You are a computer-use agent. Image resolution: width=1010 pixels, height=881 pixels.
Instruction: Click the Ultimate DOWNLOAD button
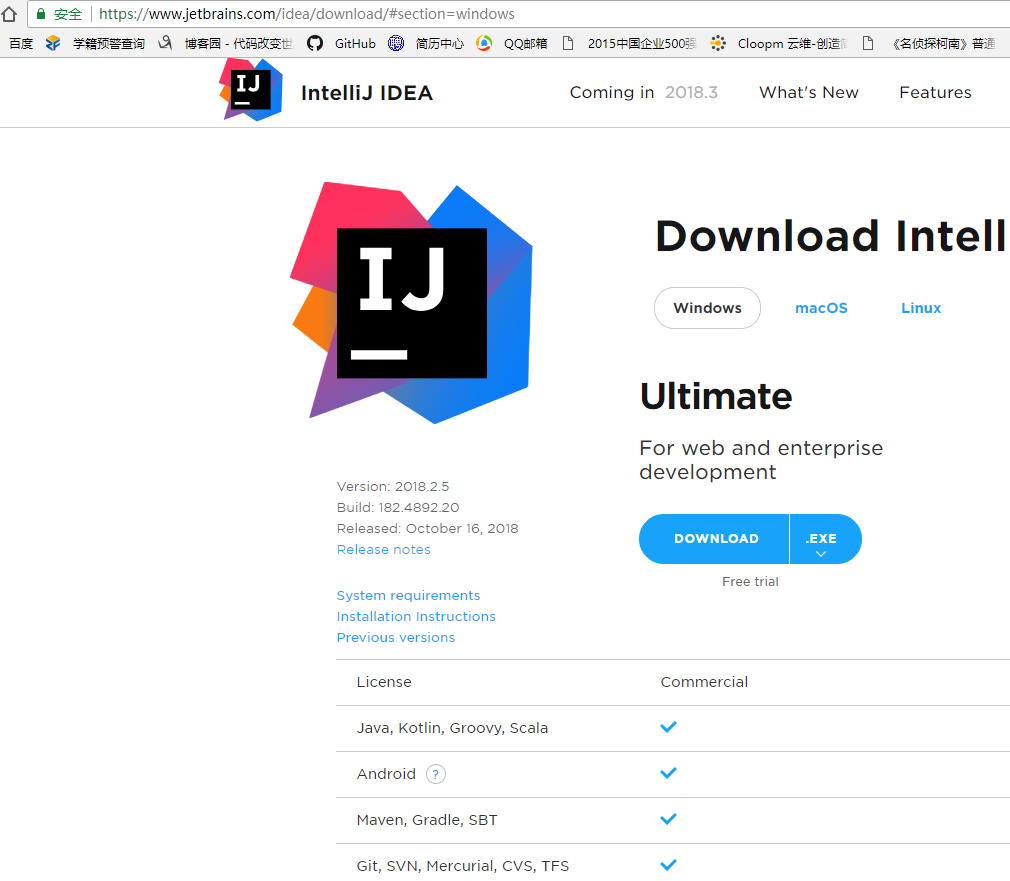click(715, 538)
